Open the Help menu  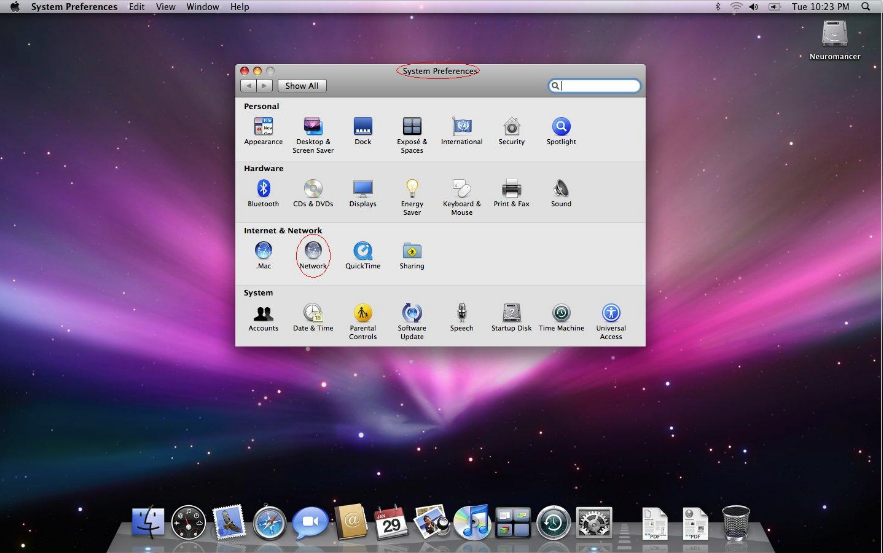[239, 7]
